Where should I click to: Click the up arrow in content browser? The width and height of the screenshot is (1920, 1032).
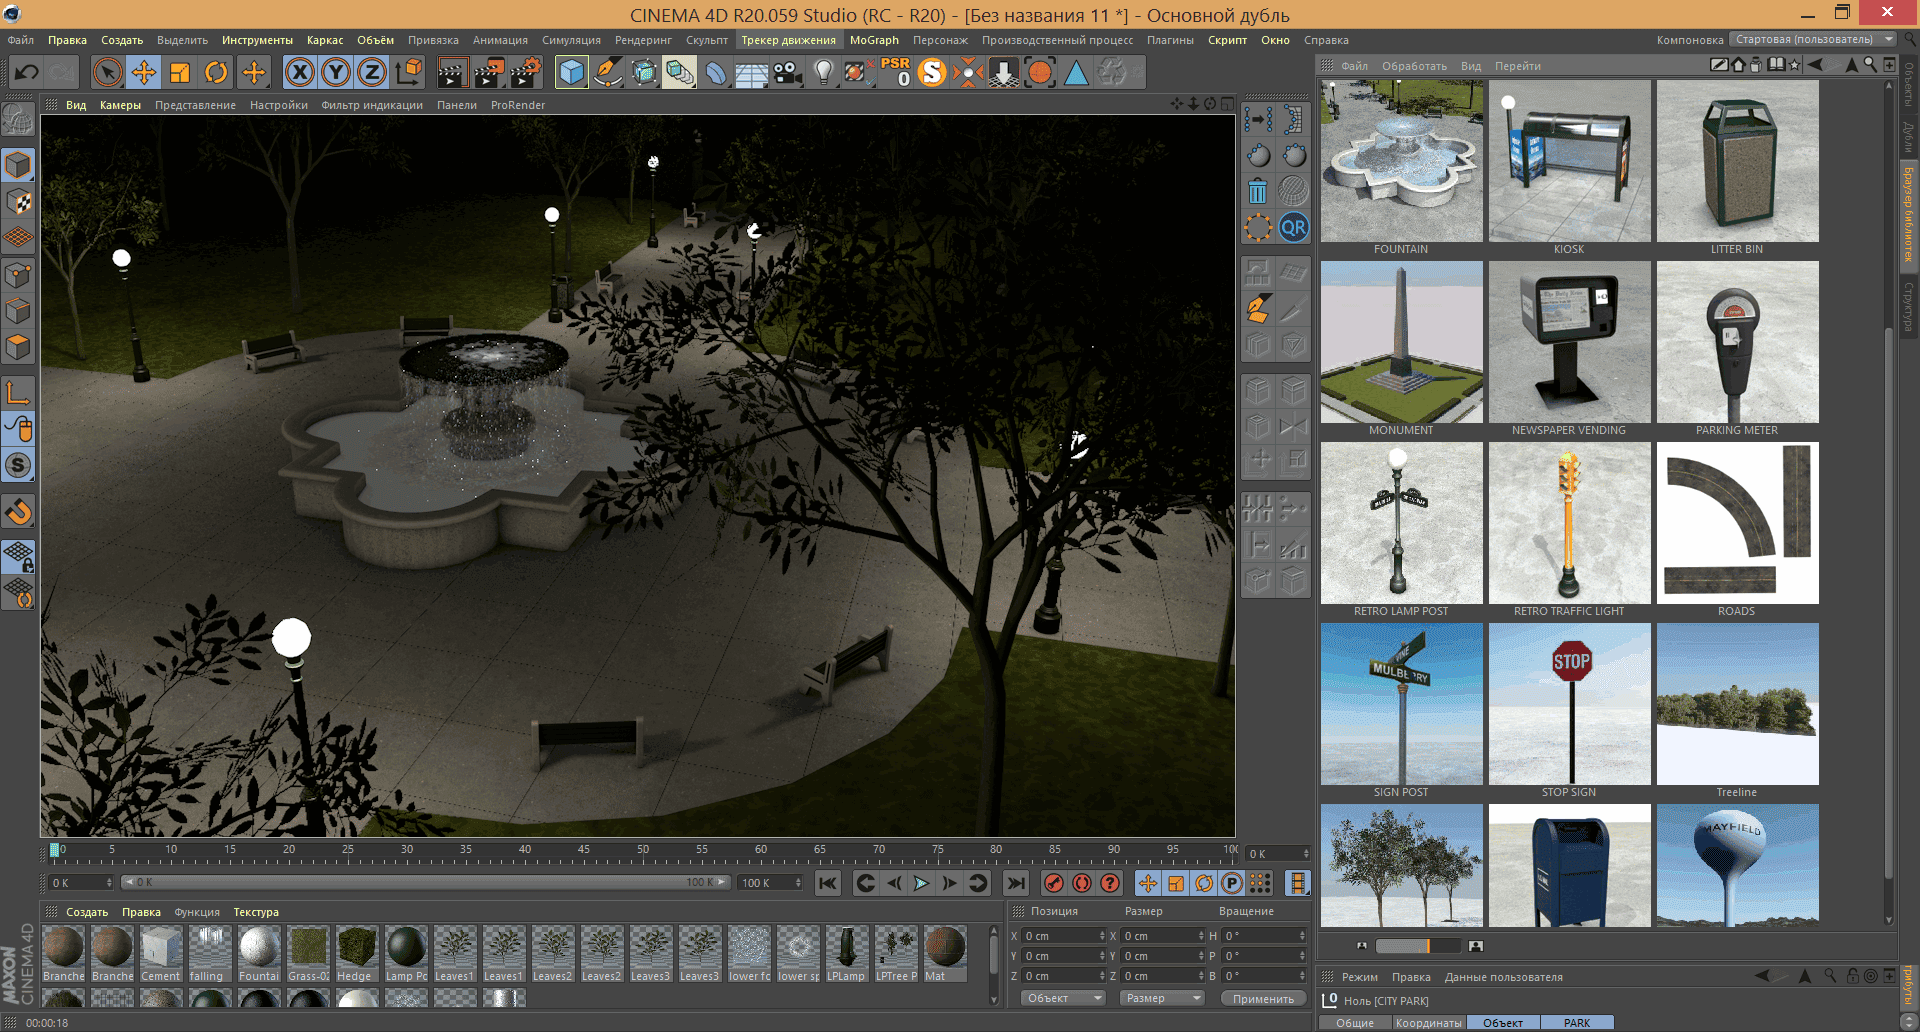pyautogui.click(x=1851, y=65)
